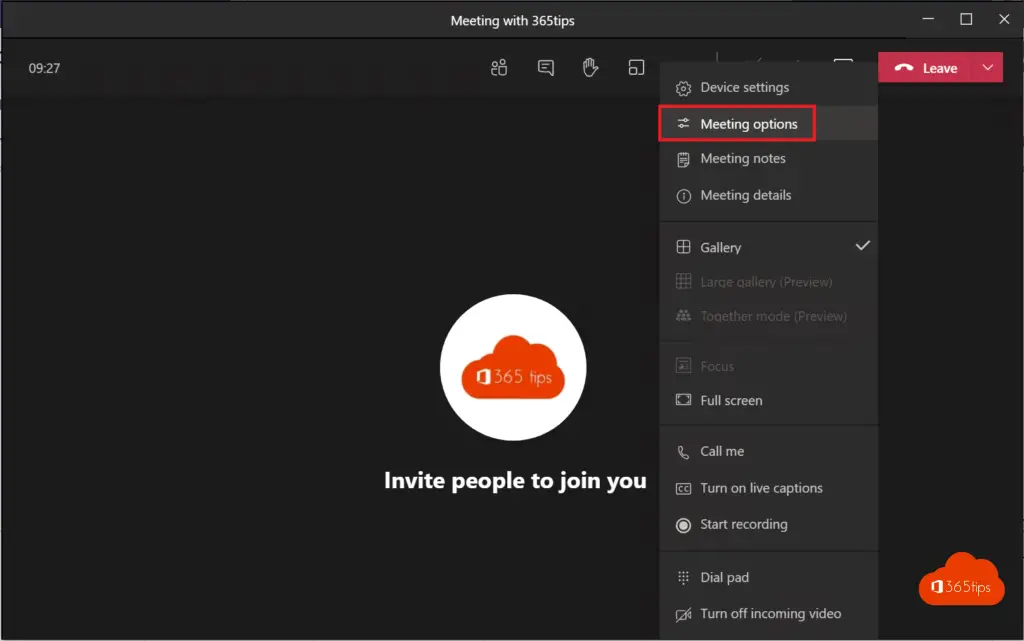Open the Dial pad

pyautogui.click(x=769, y=578)
